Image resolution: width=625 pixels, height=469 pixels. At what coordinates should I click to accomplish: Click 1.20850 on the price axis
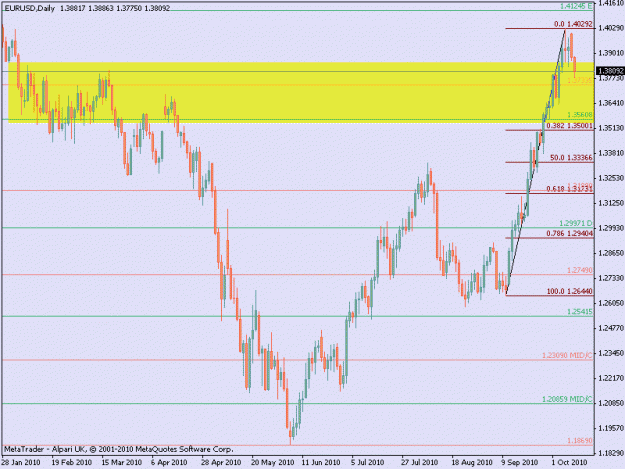[611, 403]
